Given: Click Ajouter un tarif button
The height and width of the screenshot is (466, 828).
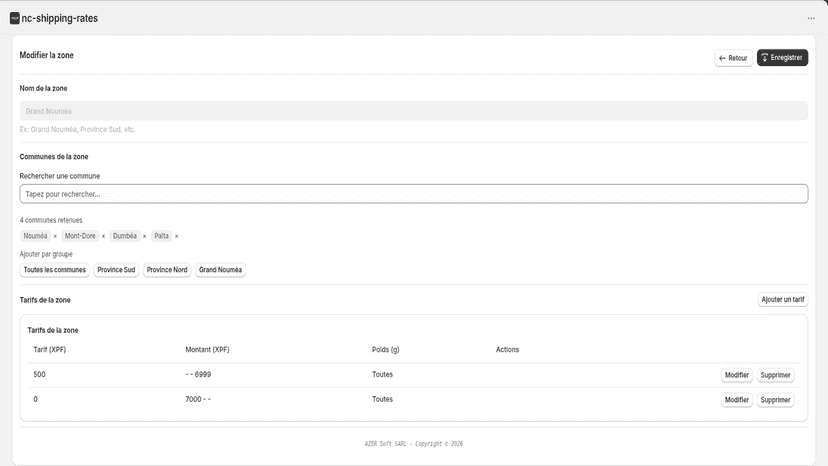Looking at the screenshot, I should coord(783,300).
